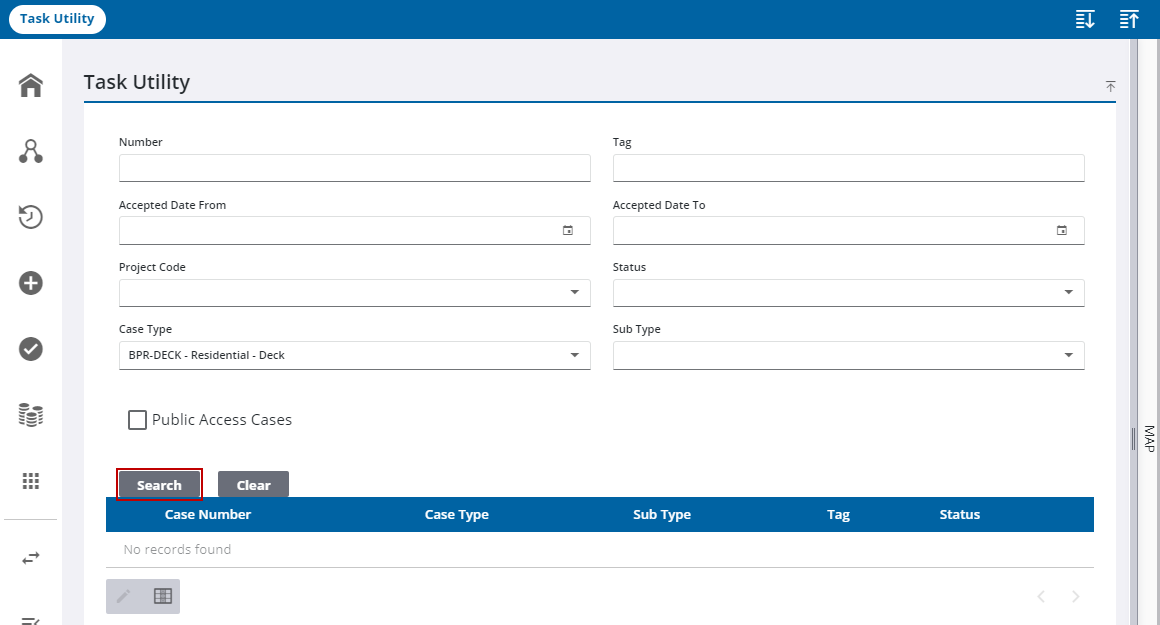Click the coins stack sidebar icon

click(31, 415)
